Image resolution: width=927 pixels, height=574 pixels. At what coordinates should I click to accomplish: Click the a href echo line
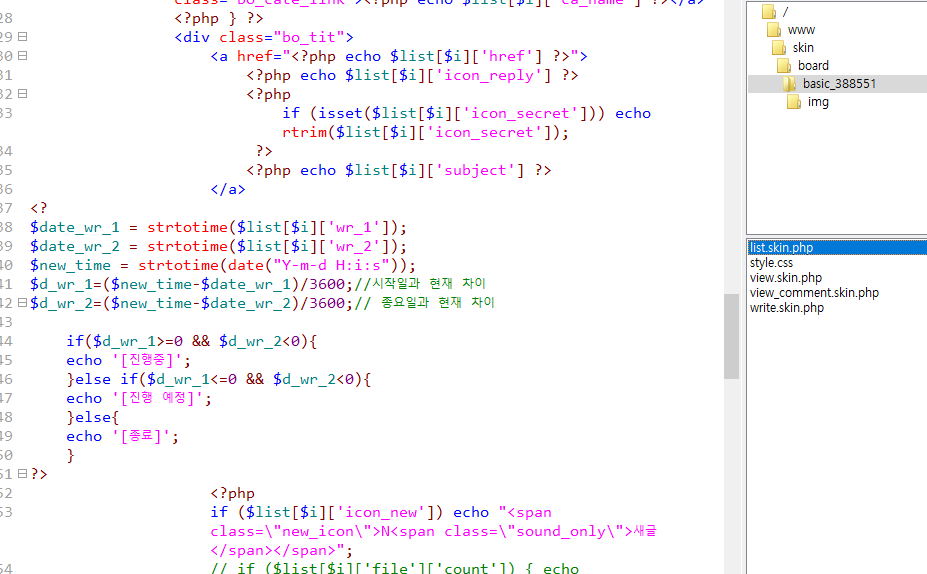399,56
